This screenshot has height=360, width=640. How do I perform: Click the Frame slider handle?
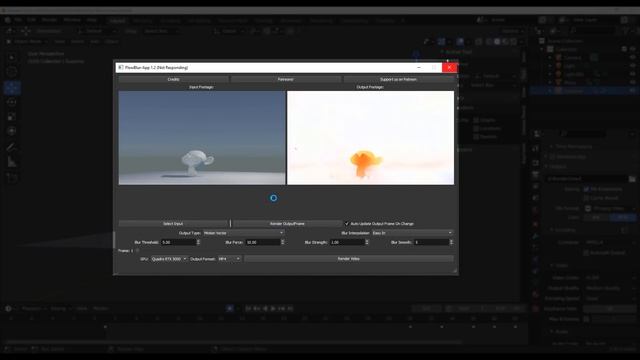point(137,251)
